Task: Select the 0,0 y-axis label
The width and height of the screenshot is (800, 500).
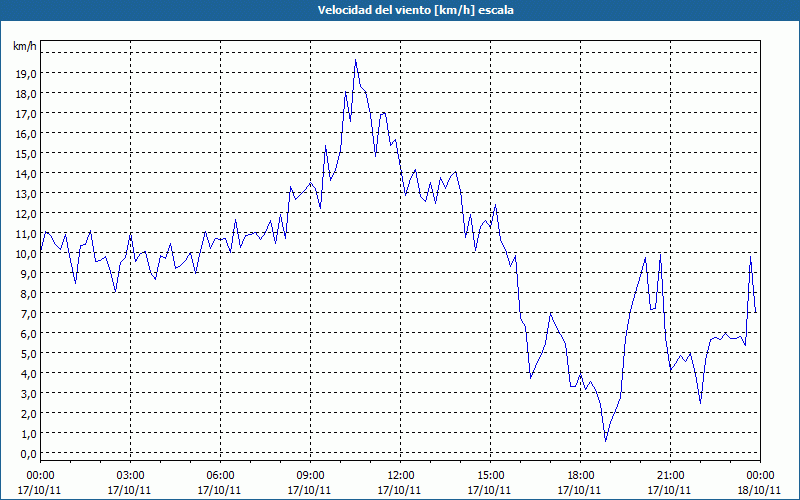Action: pos(28,454)
